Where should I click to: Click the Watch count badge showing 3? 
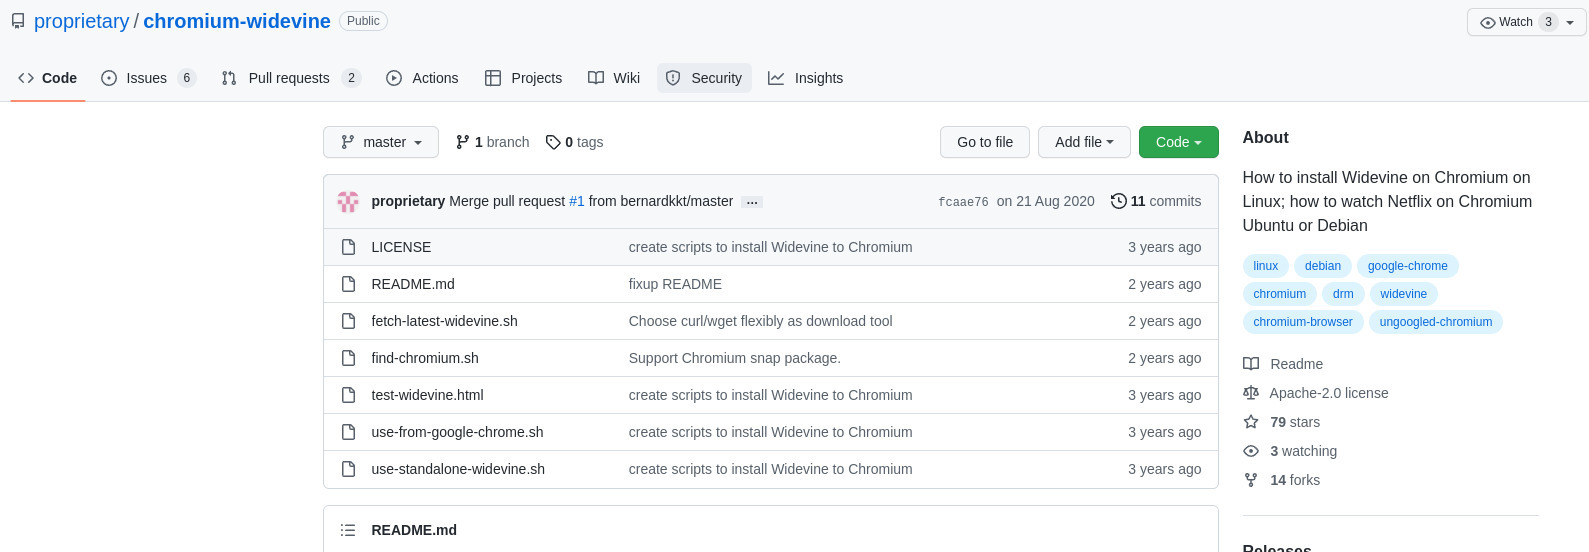pos(1548,22)
